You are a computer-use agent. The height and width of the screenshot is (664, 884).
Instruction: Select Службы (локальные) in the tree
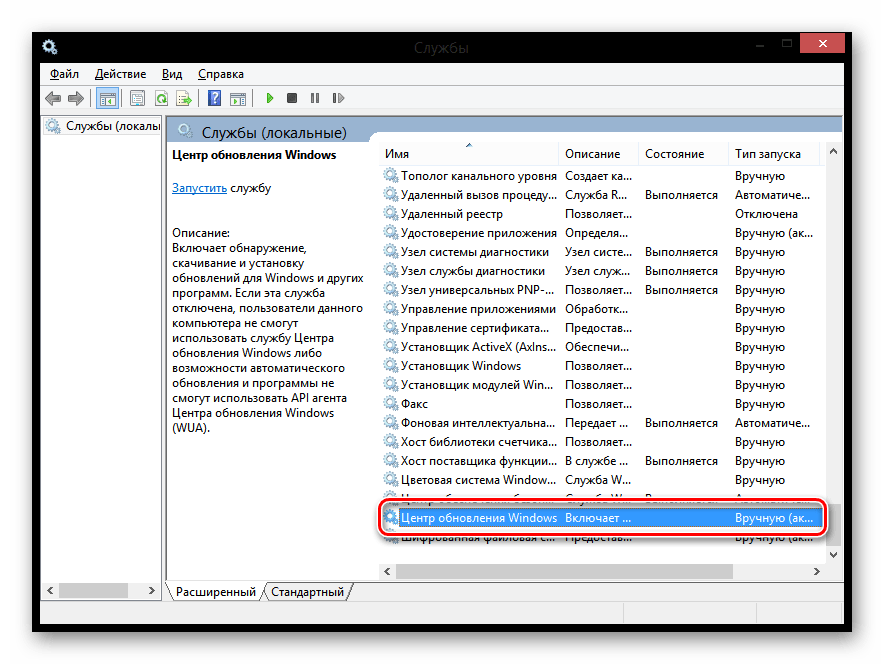click(112, 127)
